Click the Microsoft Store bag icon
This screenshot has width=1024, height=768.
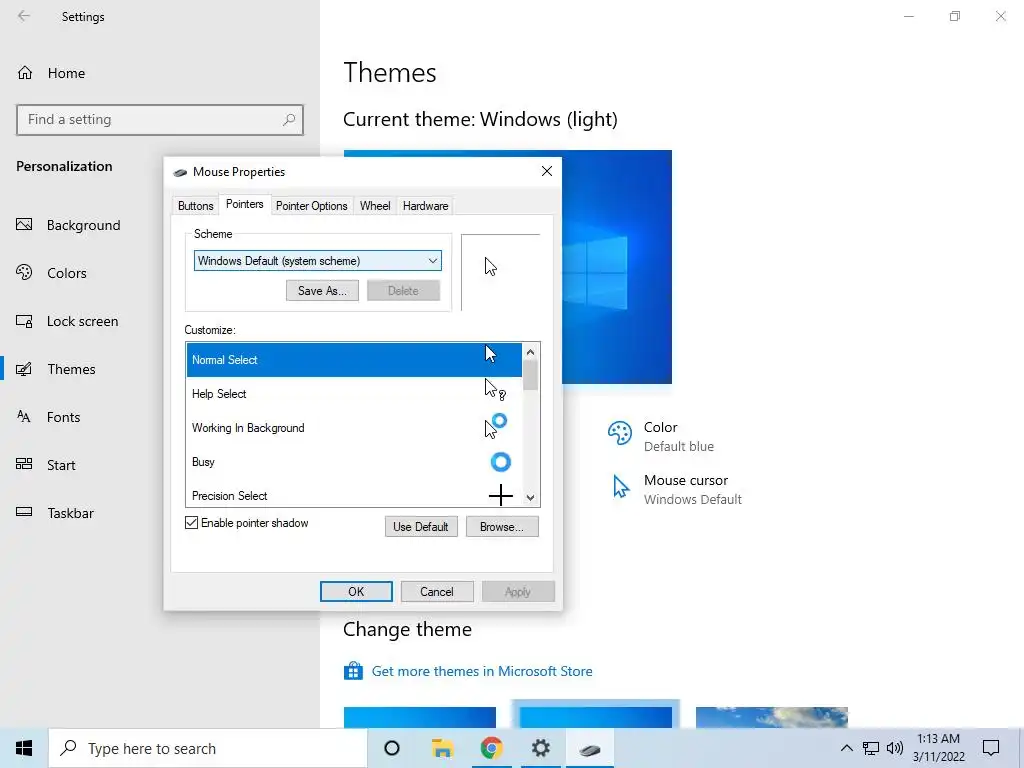(353, 671)
